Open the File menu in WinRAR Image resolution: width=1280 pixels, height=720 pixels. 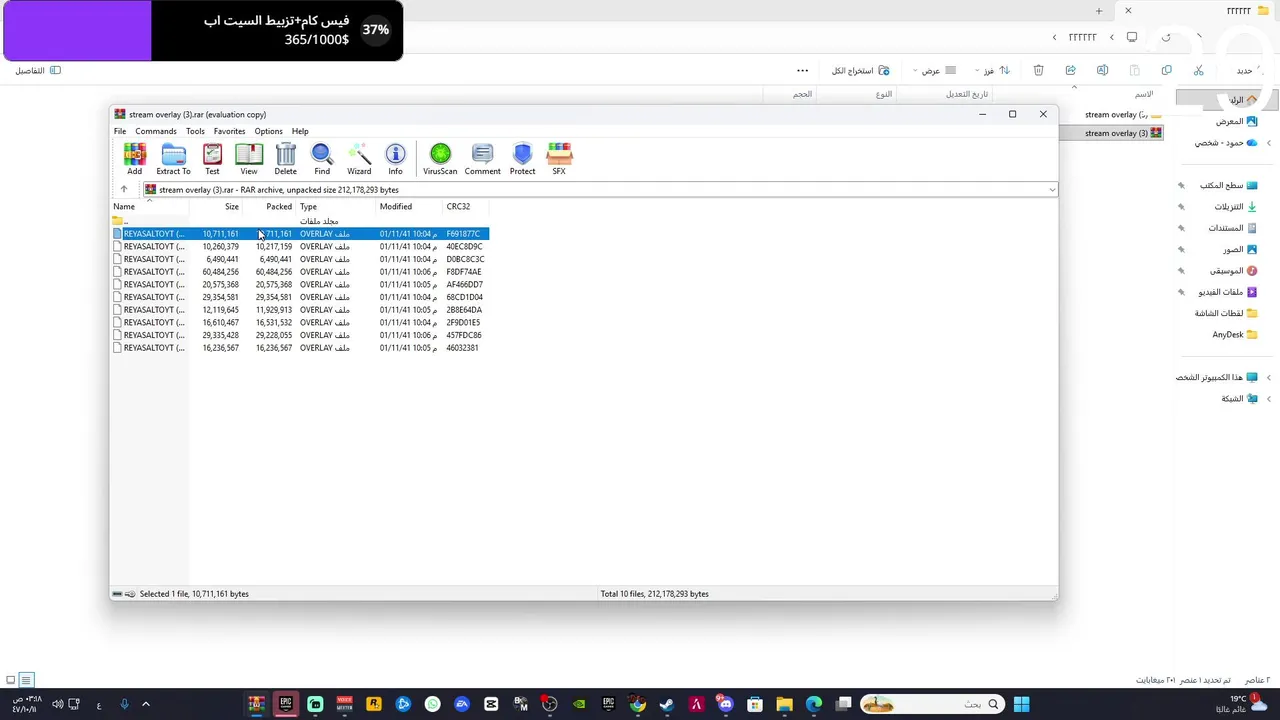(x=120, y=131)
